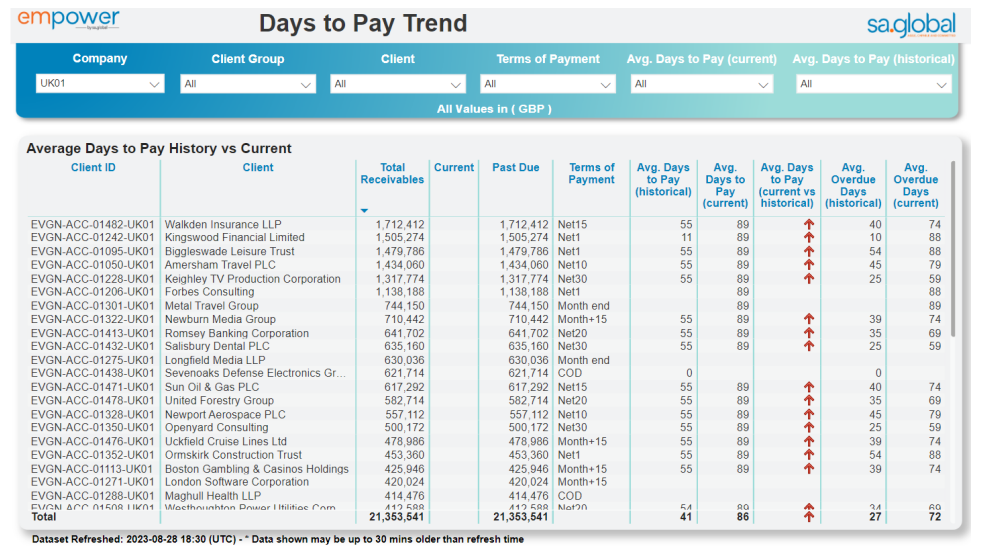Click total average overdue days current value 72
The height and width of the screenshot is (546, 982).
coord(934,517)
